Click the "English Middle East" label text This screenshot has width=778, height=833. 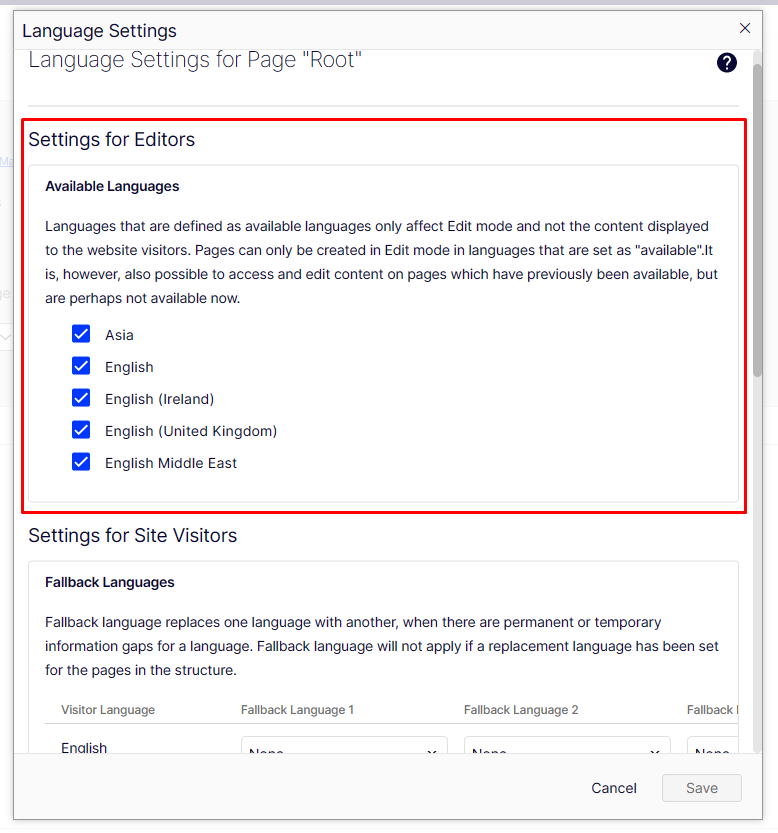click(x=171, y=463)
